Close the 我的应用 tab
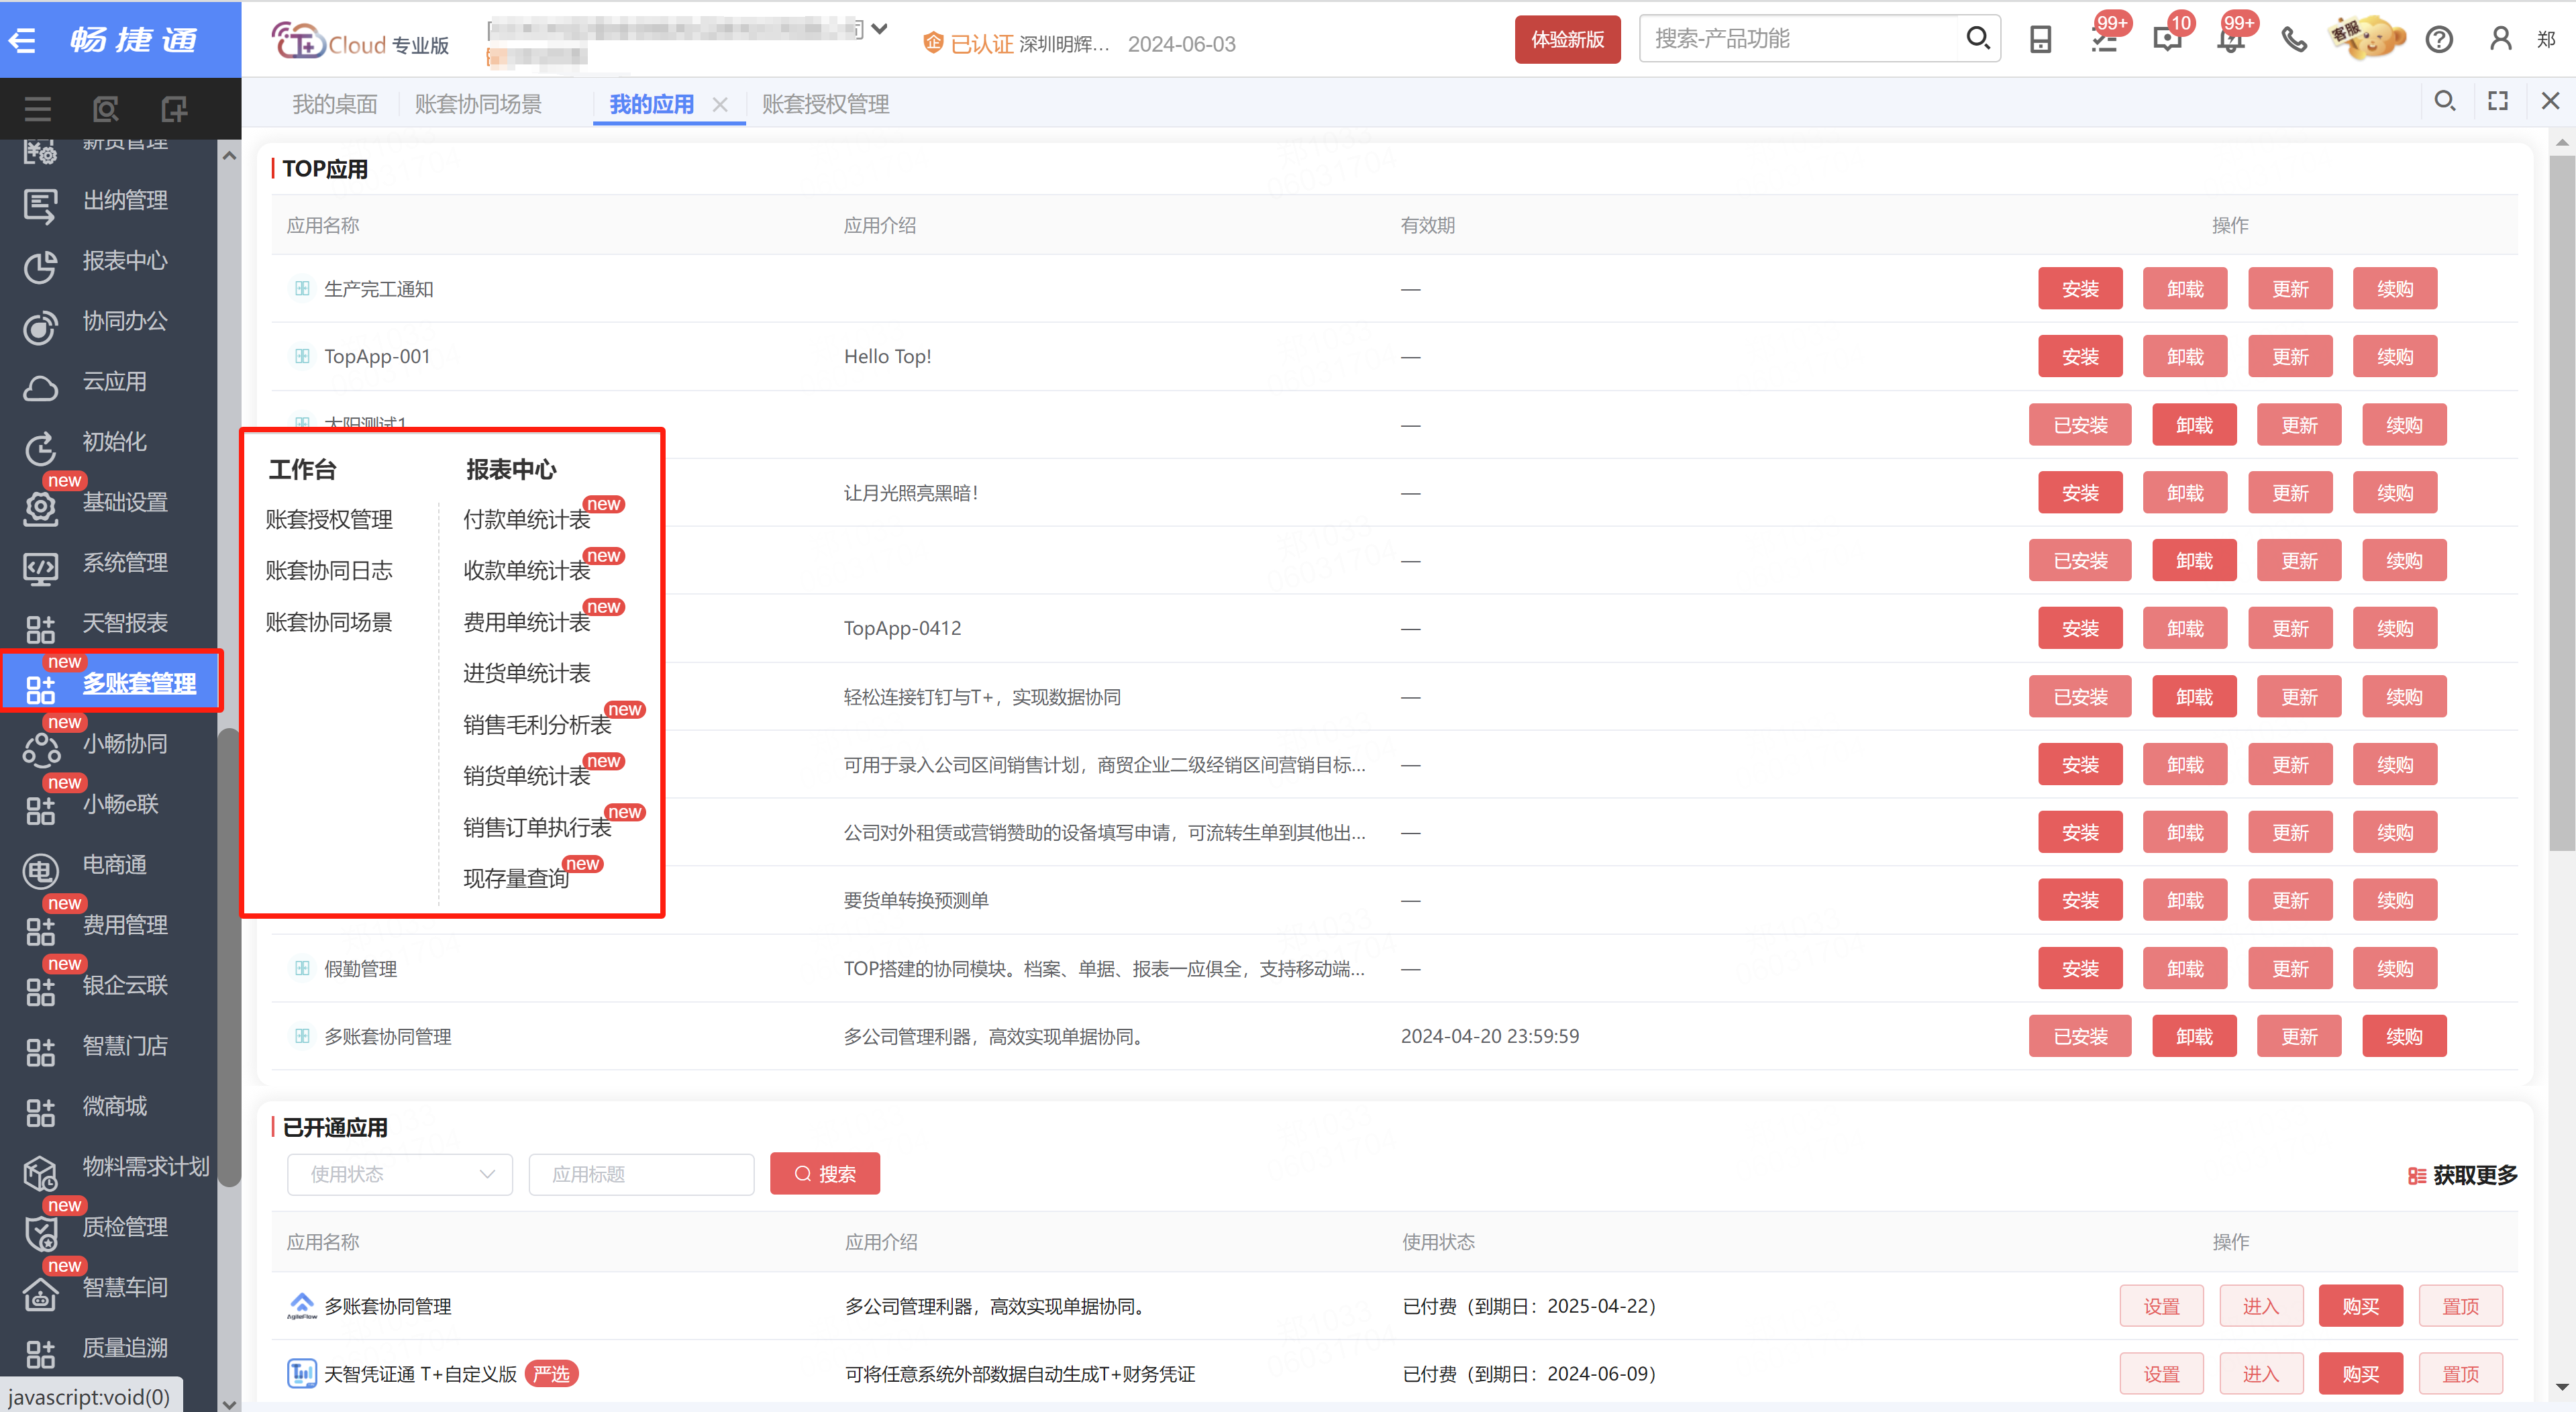 (719, 104)
